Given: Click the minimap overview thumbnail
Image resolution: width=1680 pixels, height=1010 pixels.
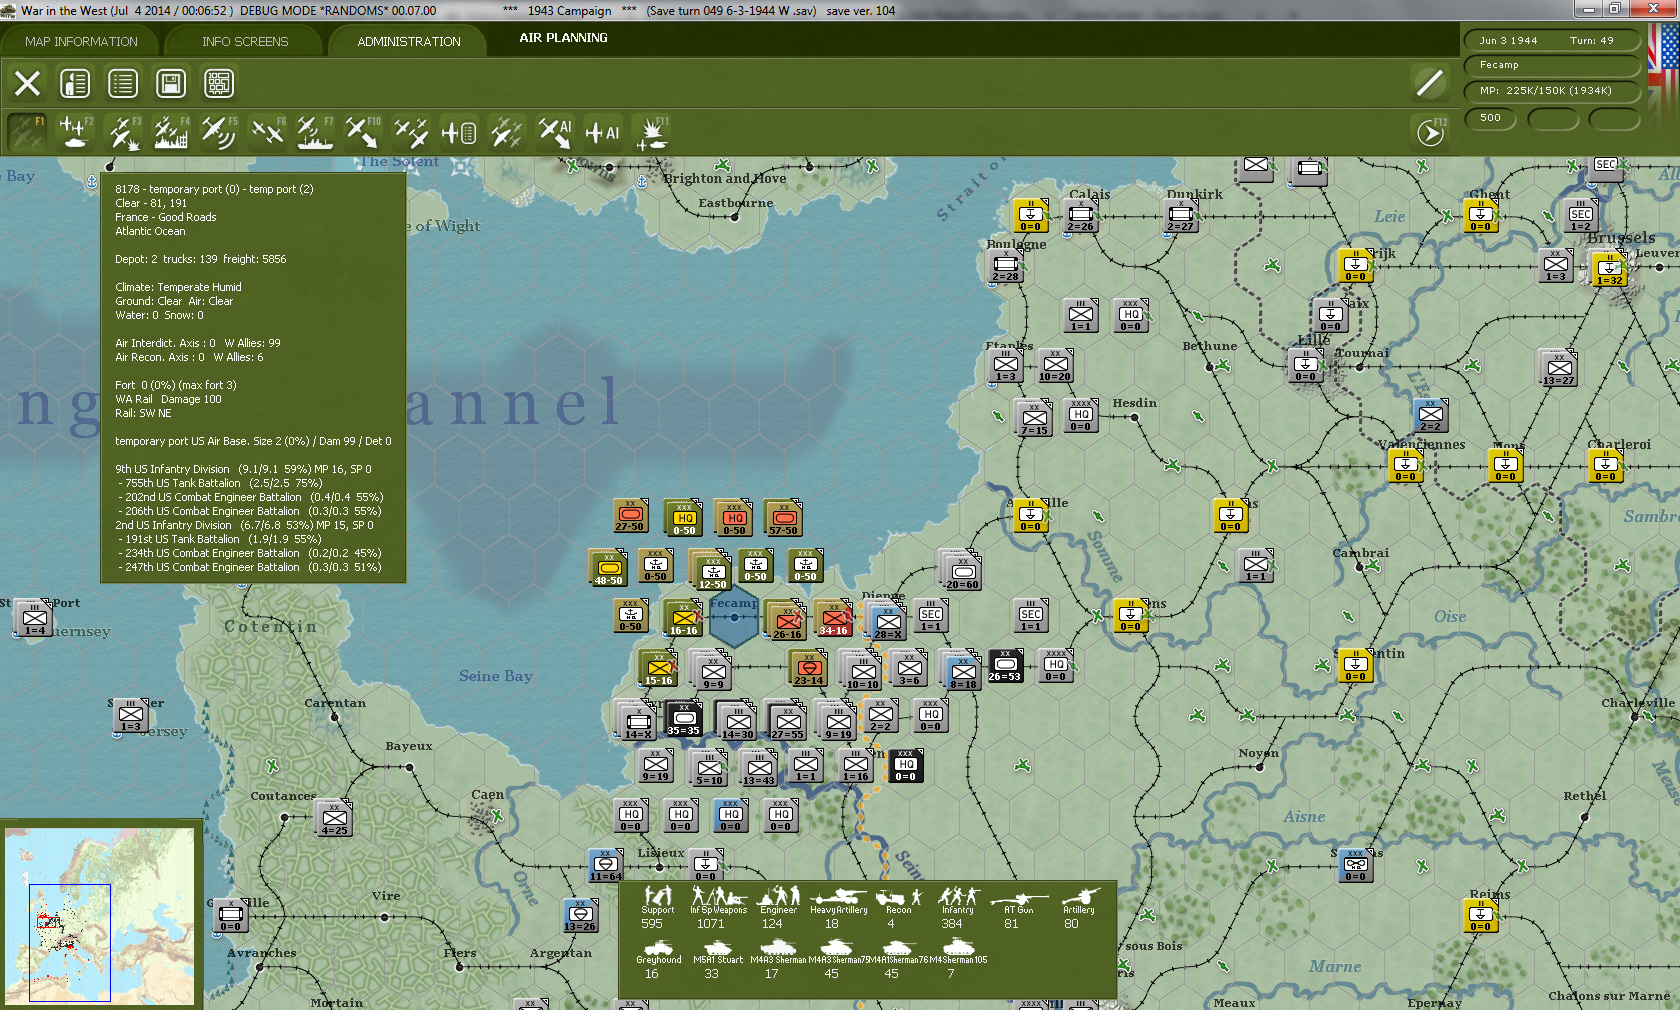Looking at the screenshot, I should [99, 915].
